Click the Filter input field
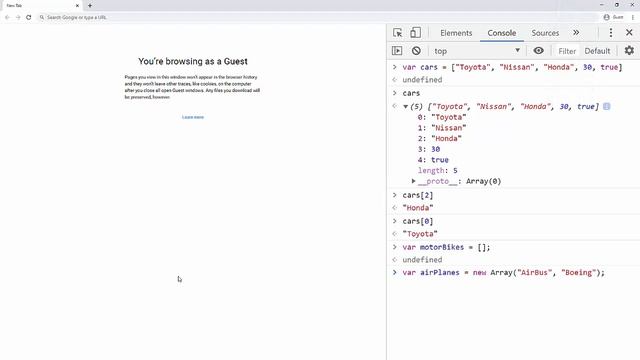This screenshot has height=360, width=640. (x=567, y=51)
